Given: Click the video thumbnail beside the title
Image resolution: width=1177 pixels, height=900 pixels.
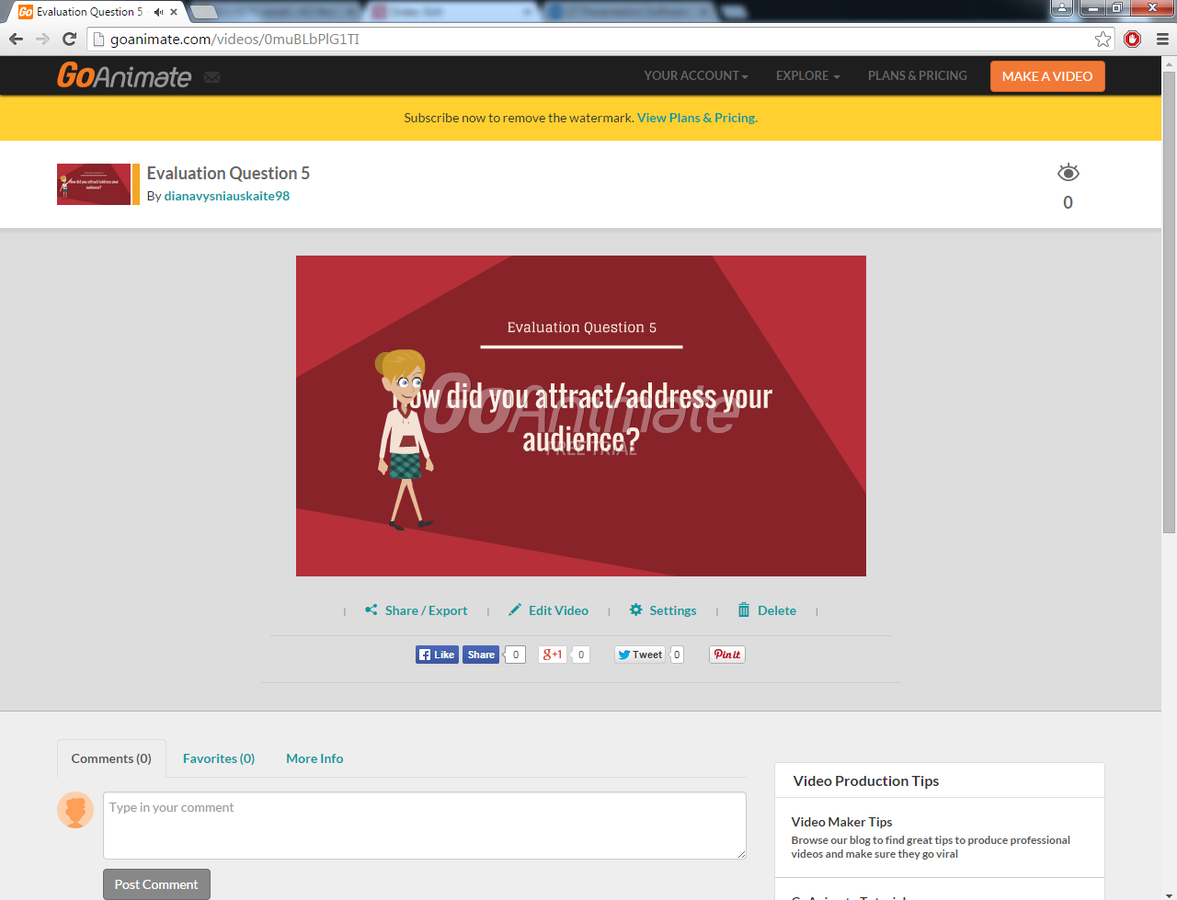Looking at the screenshot, I should coord(94,184).
